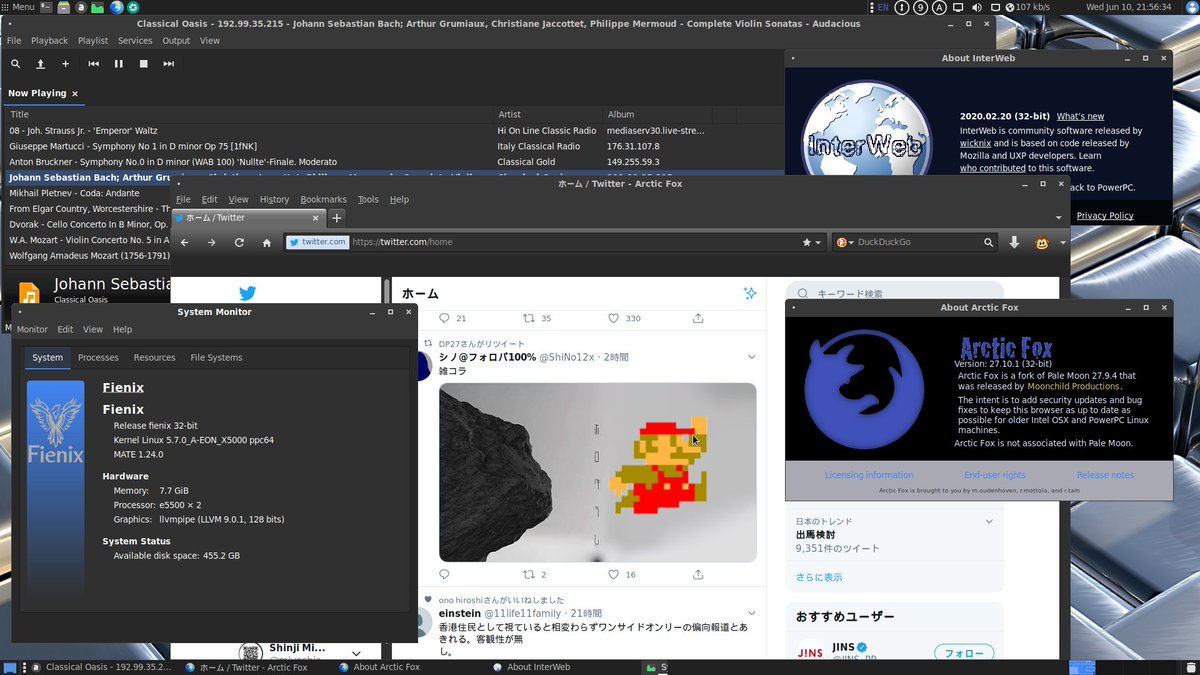
Task: Share the ShiNo12x tweet
Action: pyautogui.click(x=698, y=574)
